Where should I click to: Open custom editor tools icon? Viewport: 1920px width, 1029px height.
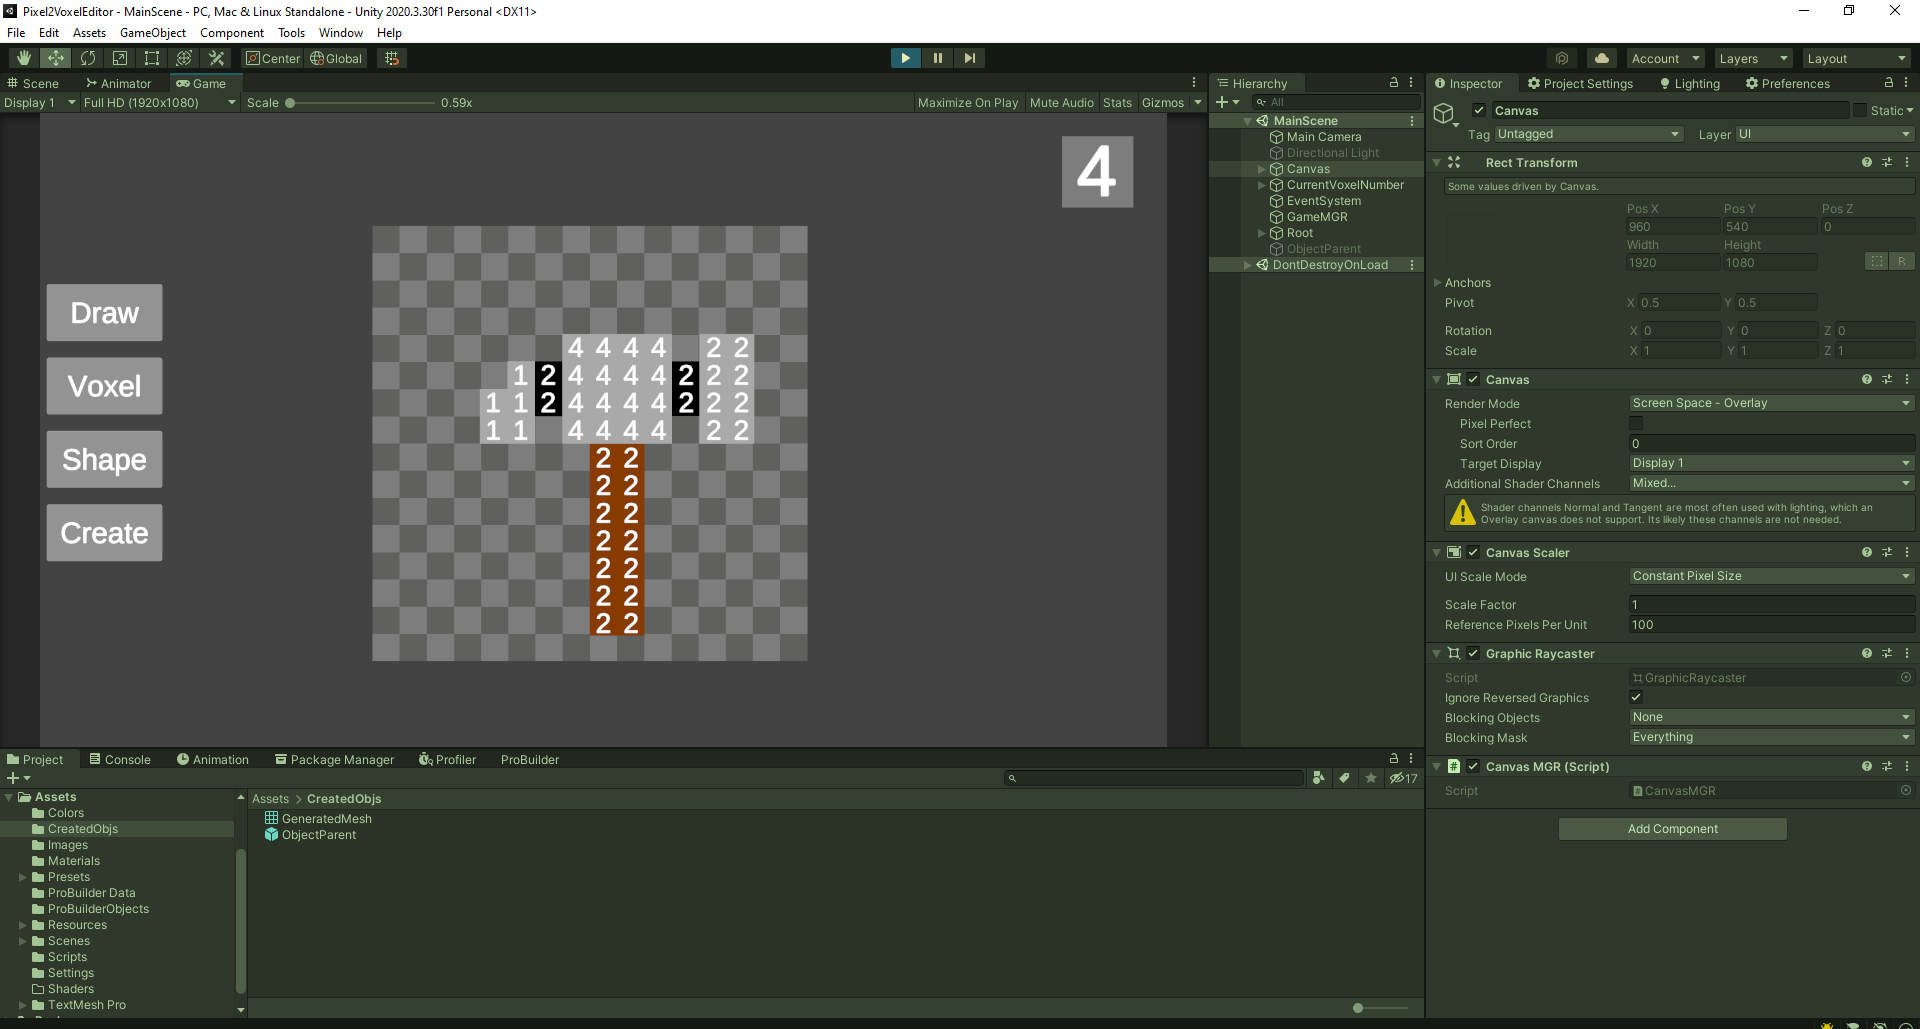pos(216,58)
